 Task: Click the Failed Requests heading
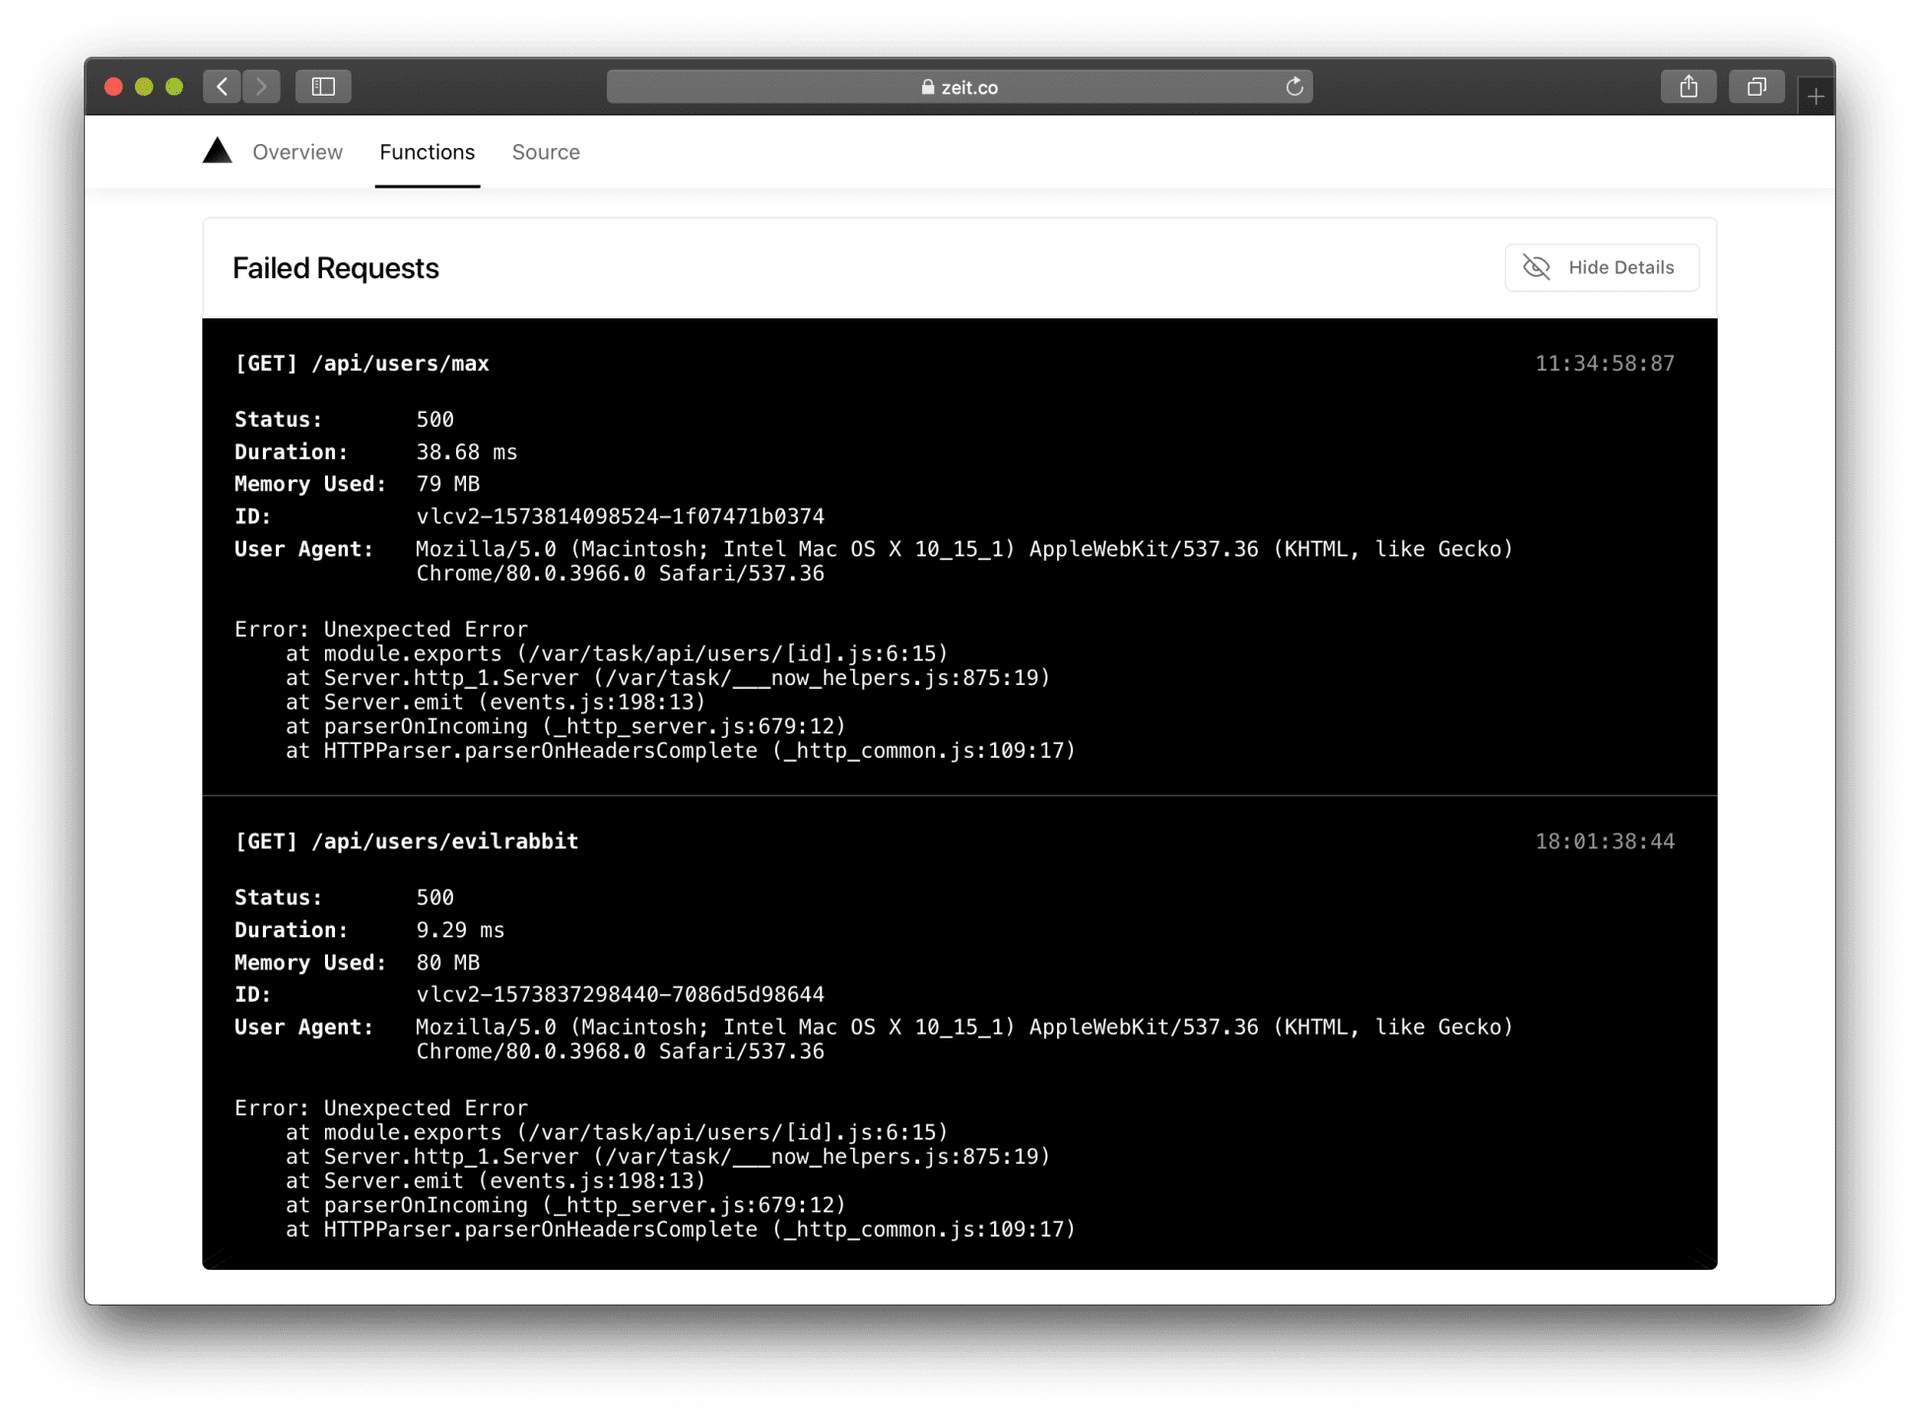click(335, 268)
